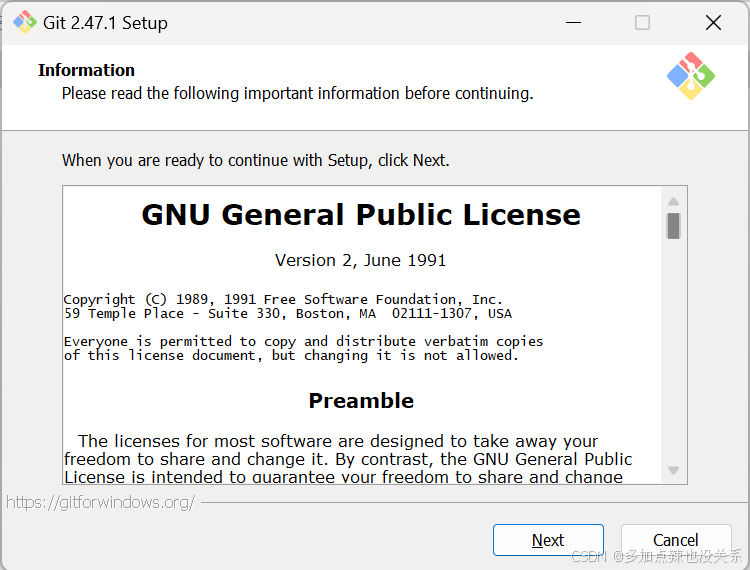Open the gitforwindows.org link
The height and width of the screenshot is (570, 750).
[x=100, y=502]
